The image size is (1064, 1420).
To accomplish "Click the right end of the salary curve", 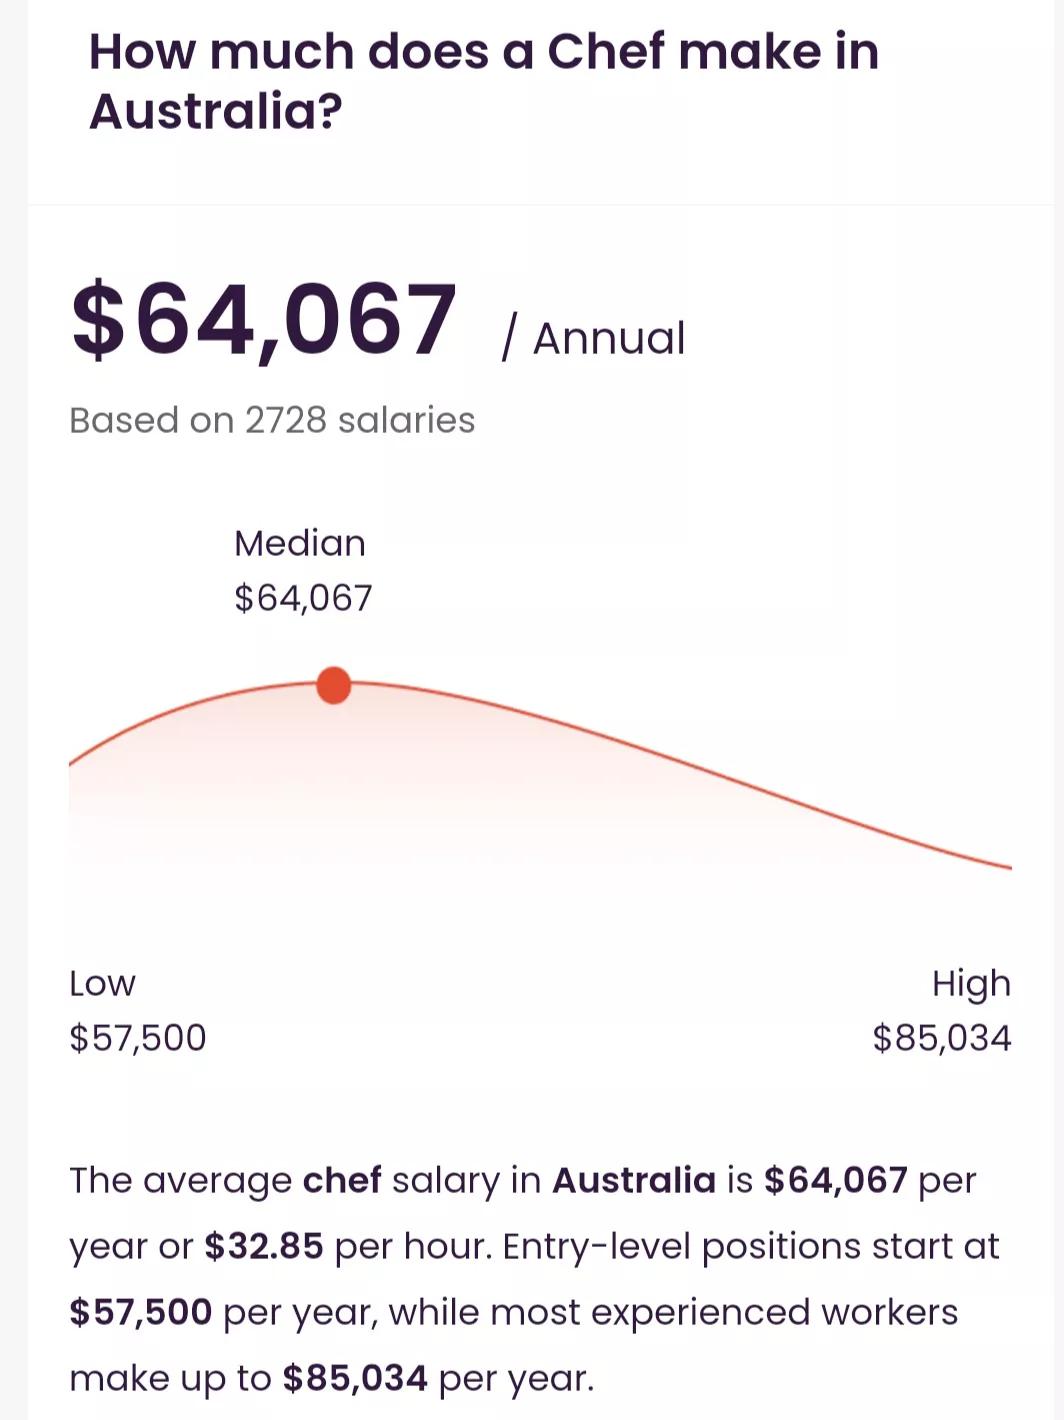I will [x=1006, y=866].
